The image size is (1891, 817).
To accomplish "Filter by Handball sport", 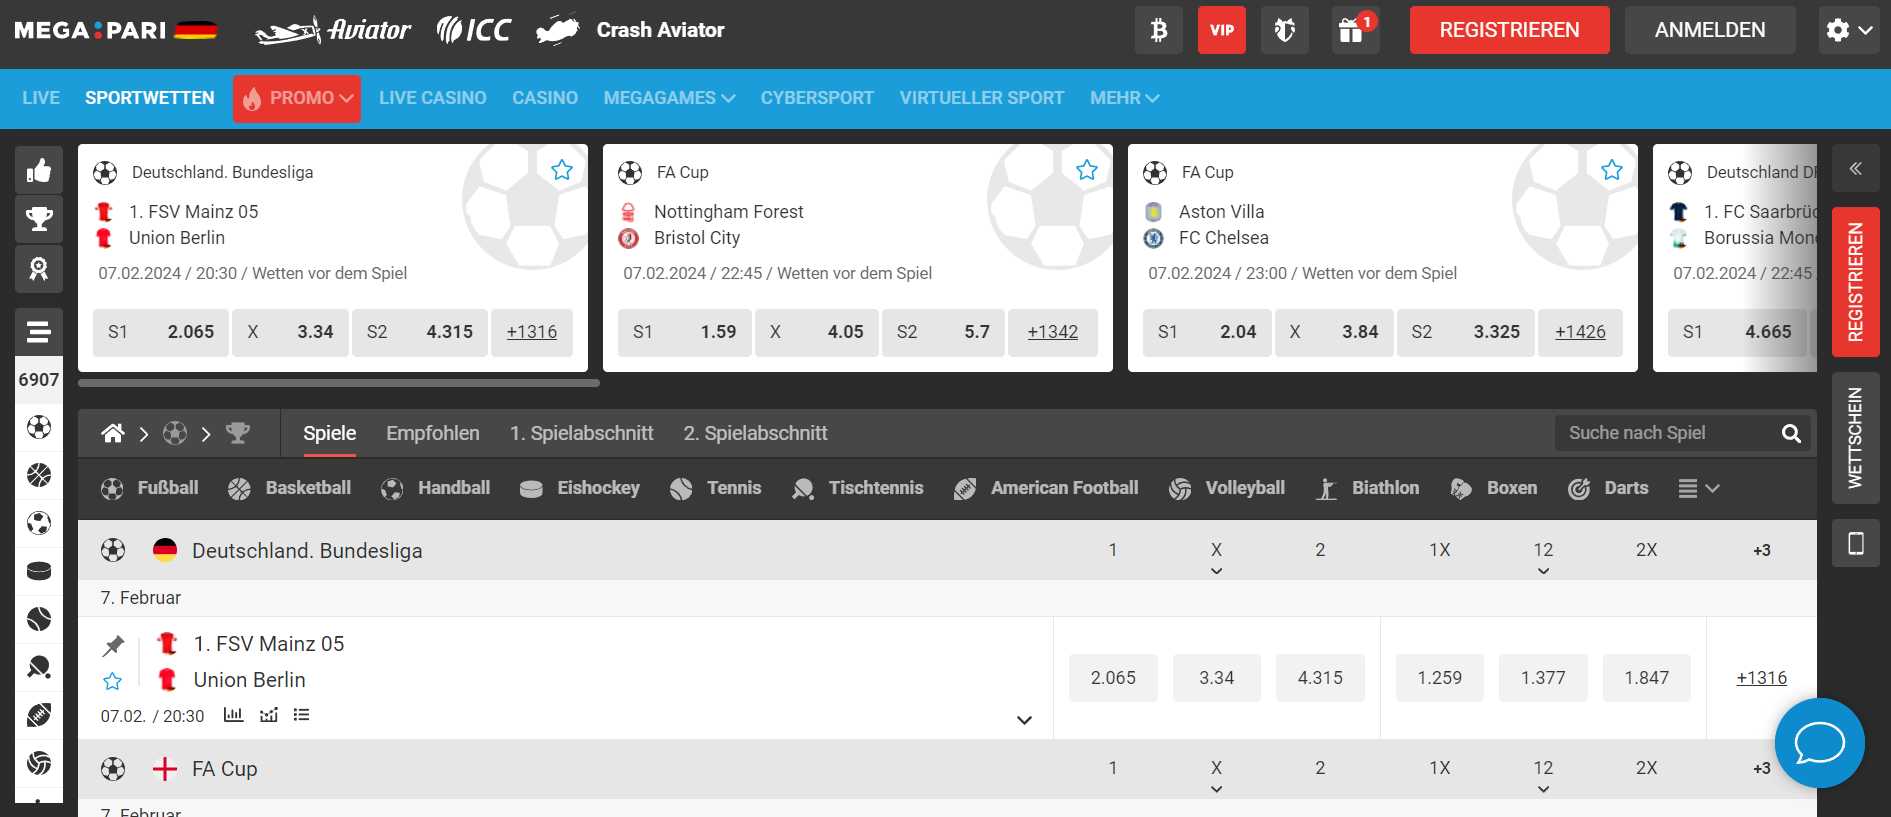I will (436, 488).
